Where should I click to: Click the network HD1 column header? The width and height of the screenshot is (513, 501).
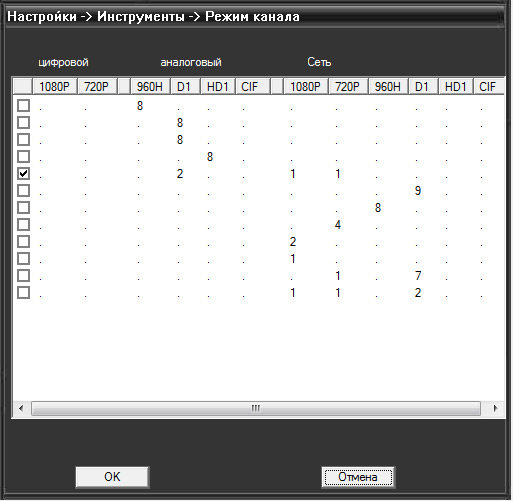tap(456, 87)
